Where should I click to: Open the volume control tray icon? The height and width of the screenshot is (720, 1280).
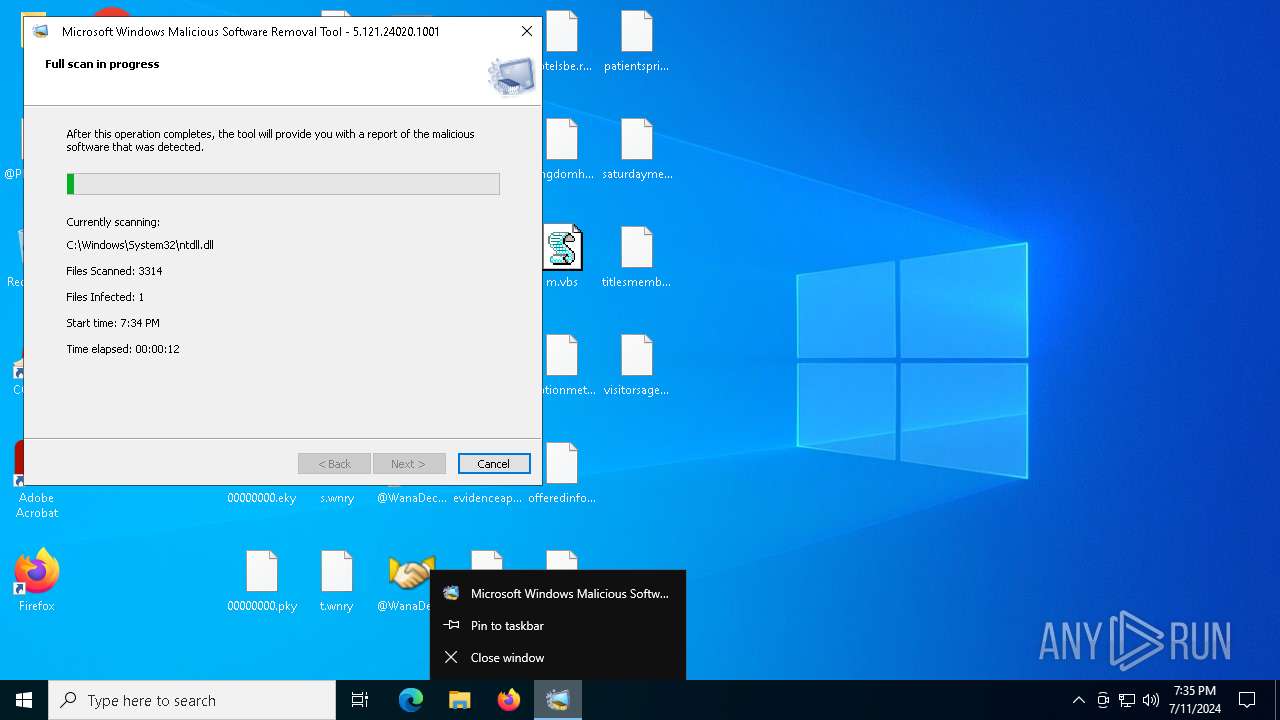[1151, 700]
